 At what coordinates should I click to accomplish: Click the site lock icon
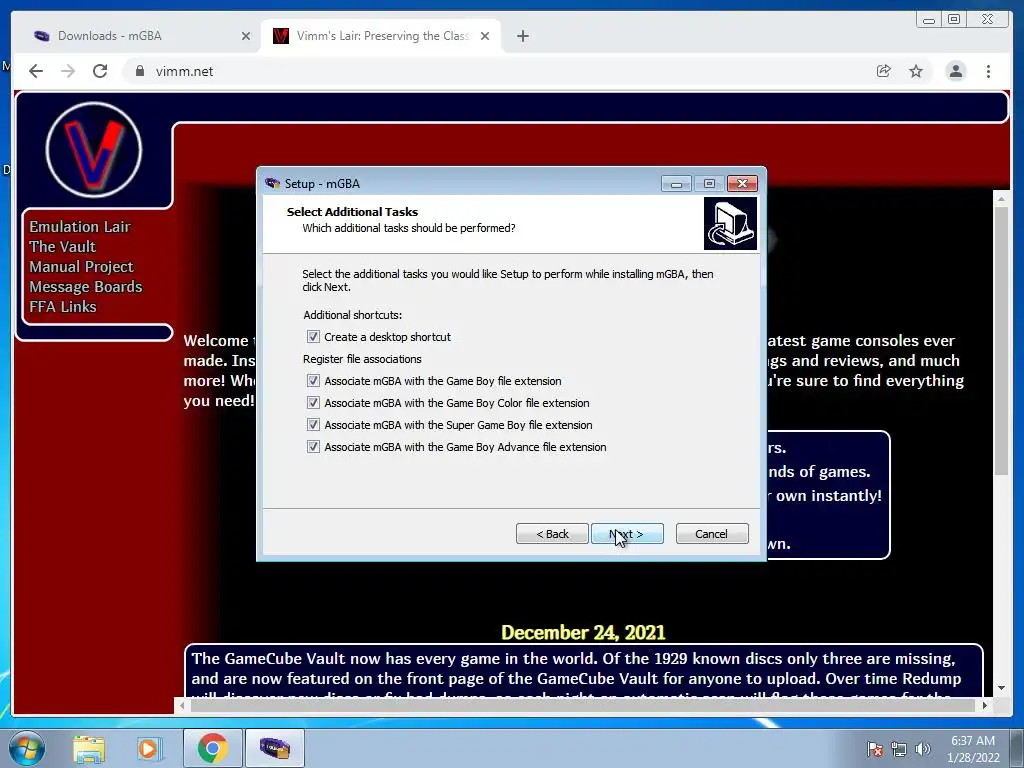[139, 71]
